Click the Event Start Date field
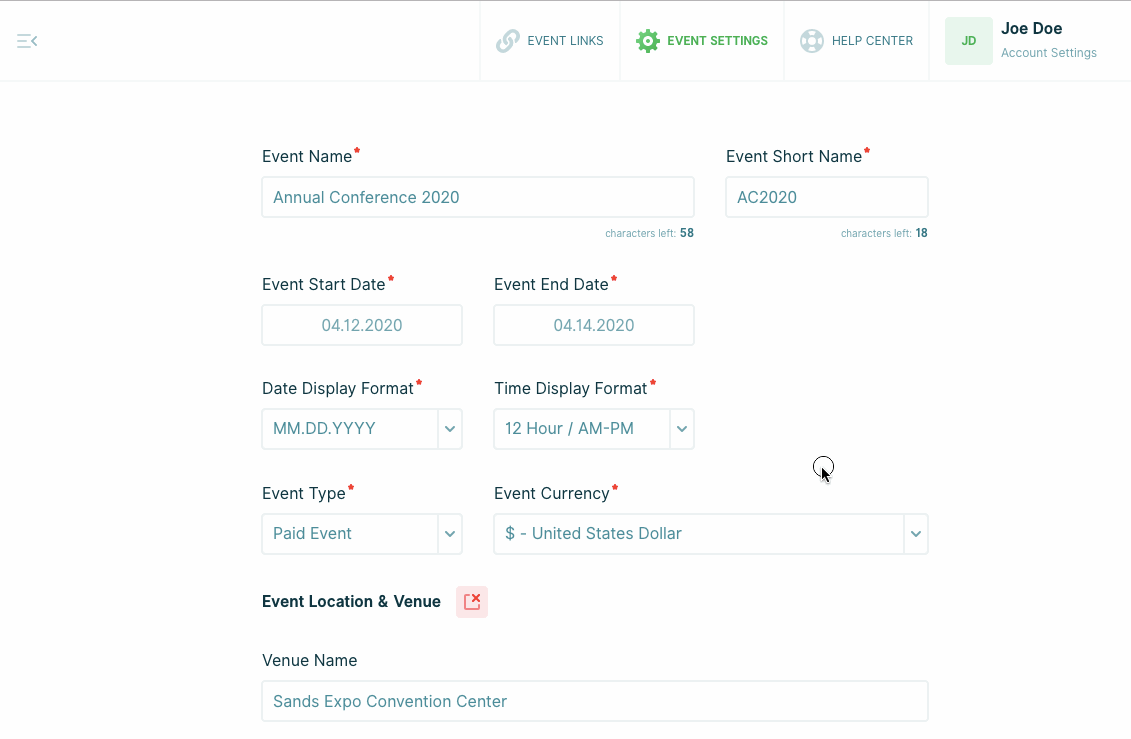The height and width of the screenshot is (739, 1131). [x=362, y=325]
